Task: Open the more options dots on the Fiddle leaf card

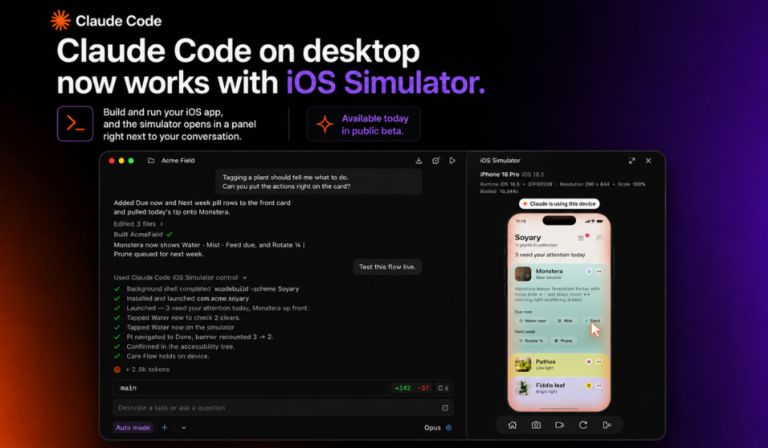Action: 599,386
